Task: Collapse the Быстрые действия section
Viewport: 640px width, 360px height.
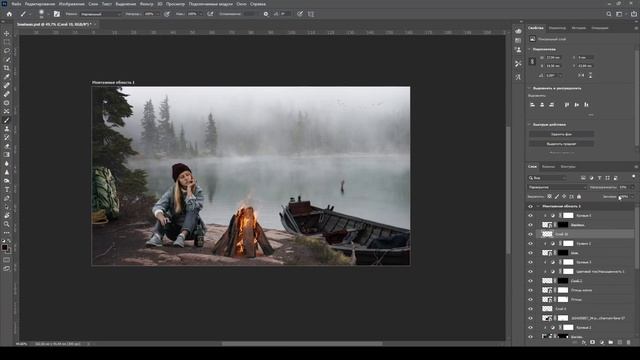Action: (529, 124)
